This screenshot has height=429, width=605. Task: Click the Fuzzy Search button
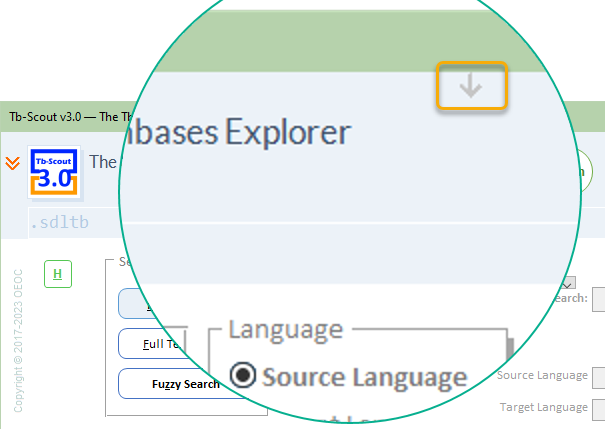click(x=170, y=384)
